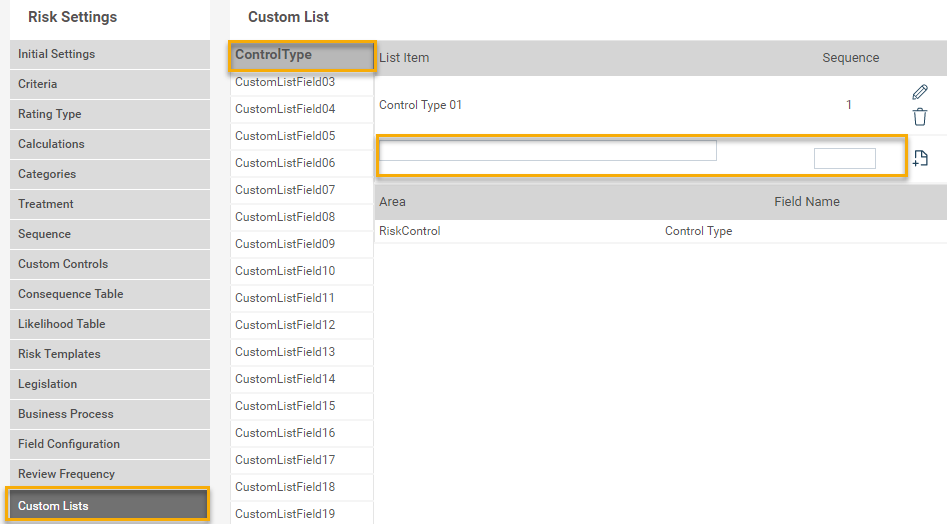Open Review Frequency settings
947x524 pixels.
click(x=110, y=474)
